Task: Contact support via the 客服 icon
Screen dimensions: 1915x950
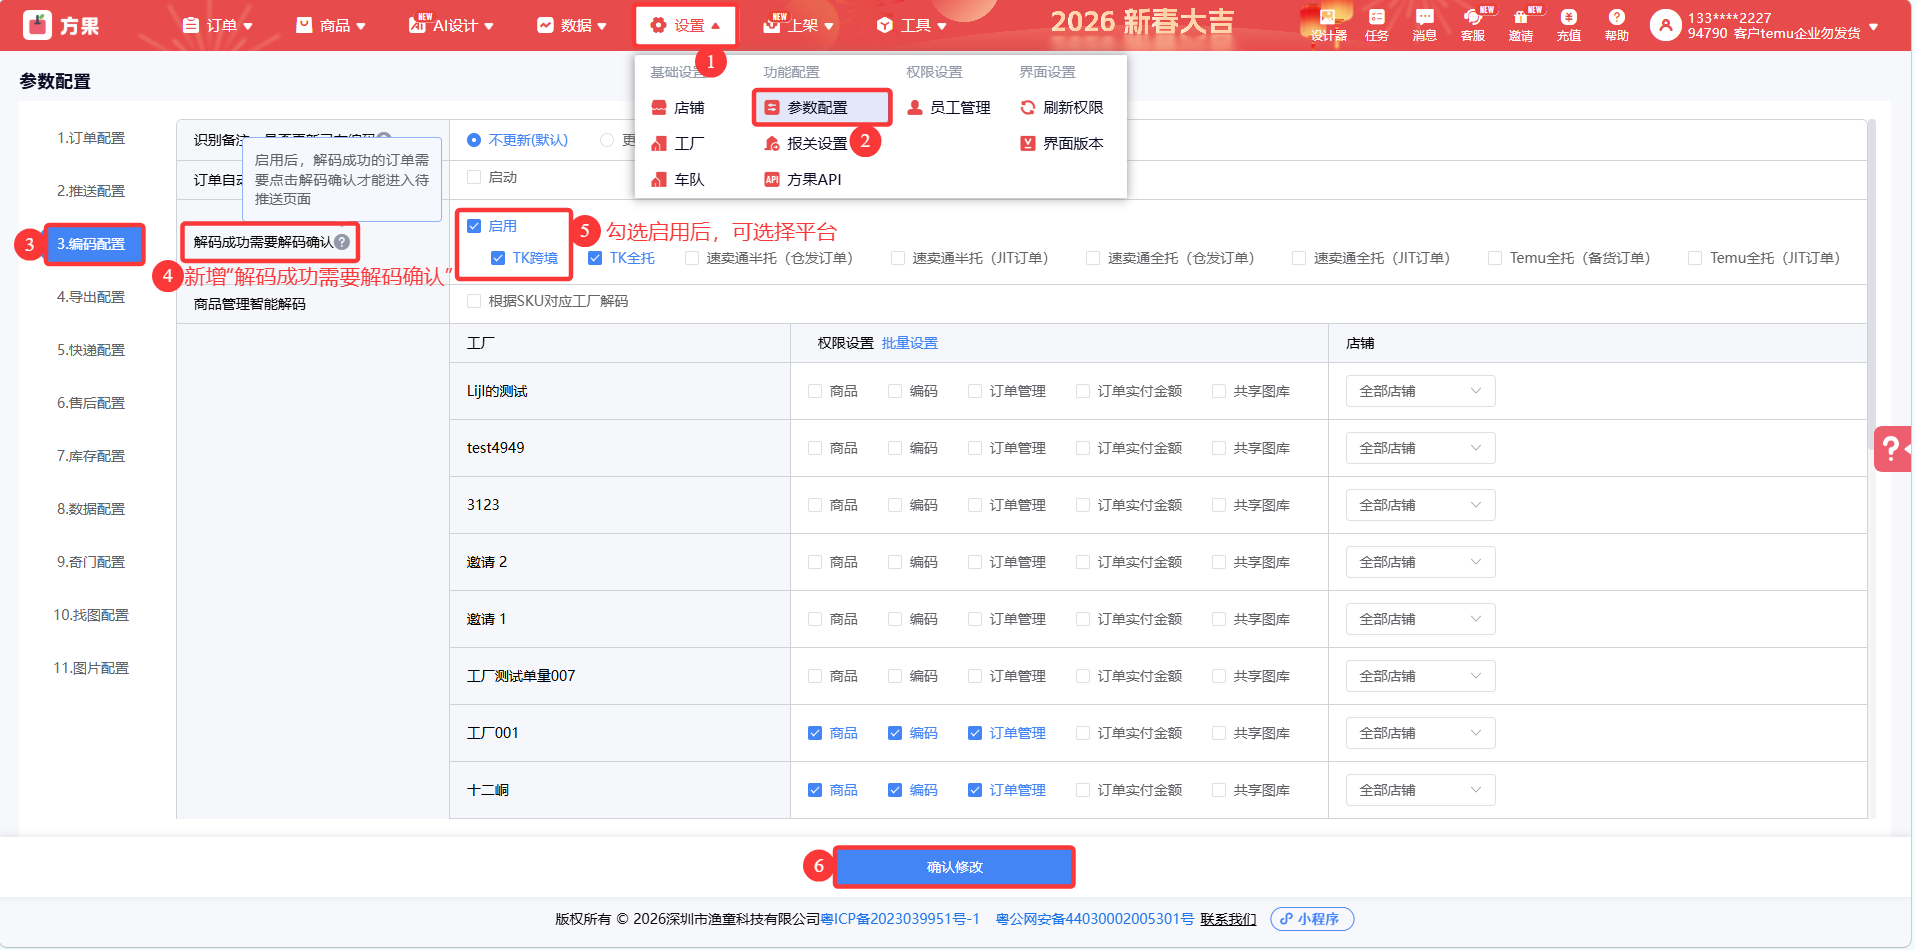Action: tap(1472, 25)
